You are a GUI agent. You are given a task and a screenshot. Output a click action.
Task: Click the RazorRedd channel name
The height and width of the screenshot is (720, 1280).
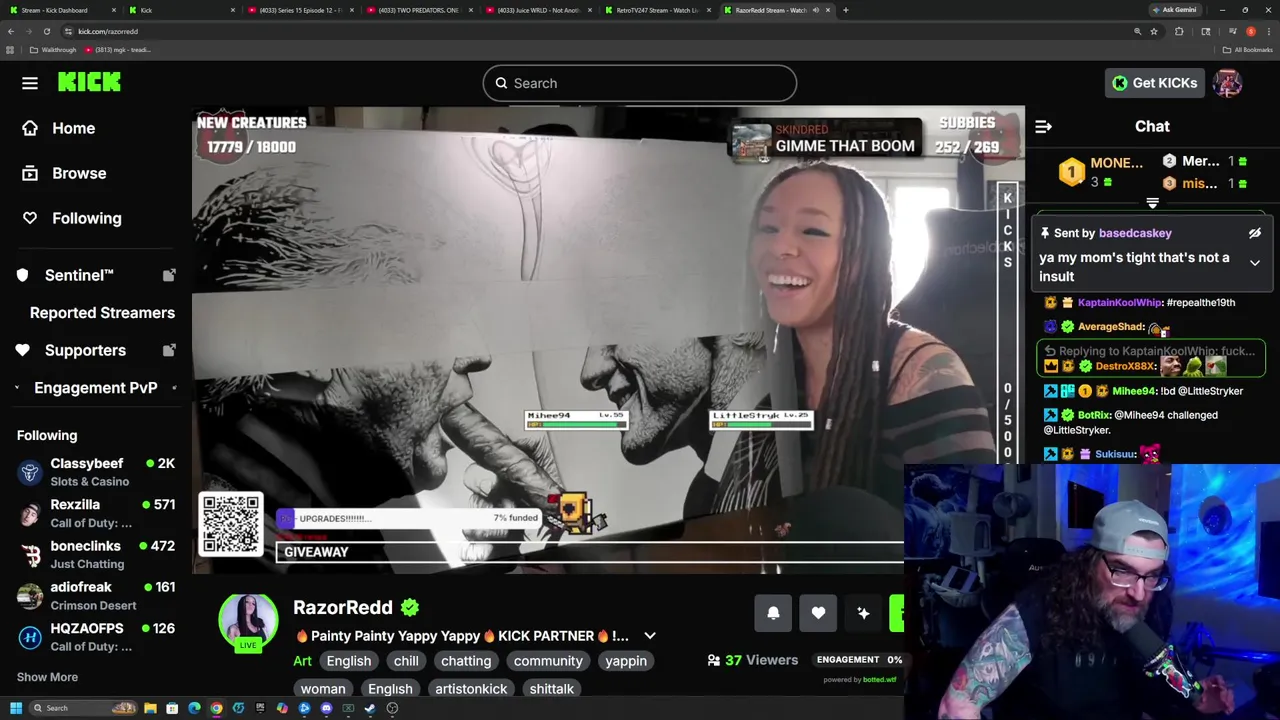pos(343,607)
